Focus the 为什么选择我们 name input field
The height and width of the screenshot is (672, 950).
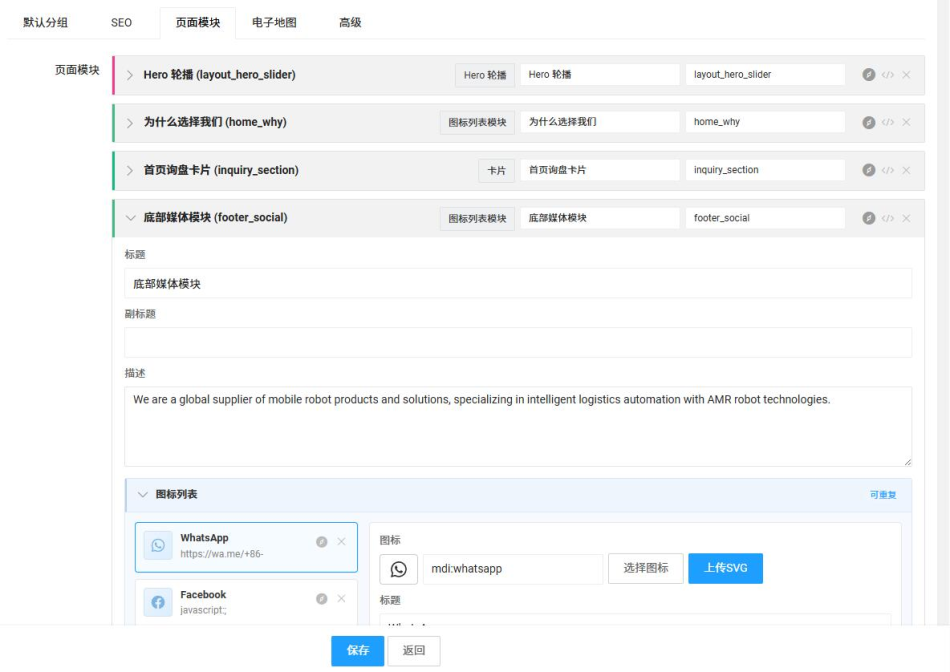click(600, 122)
